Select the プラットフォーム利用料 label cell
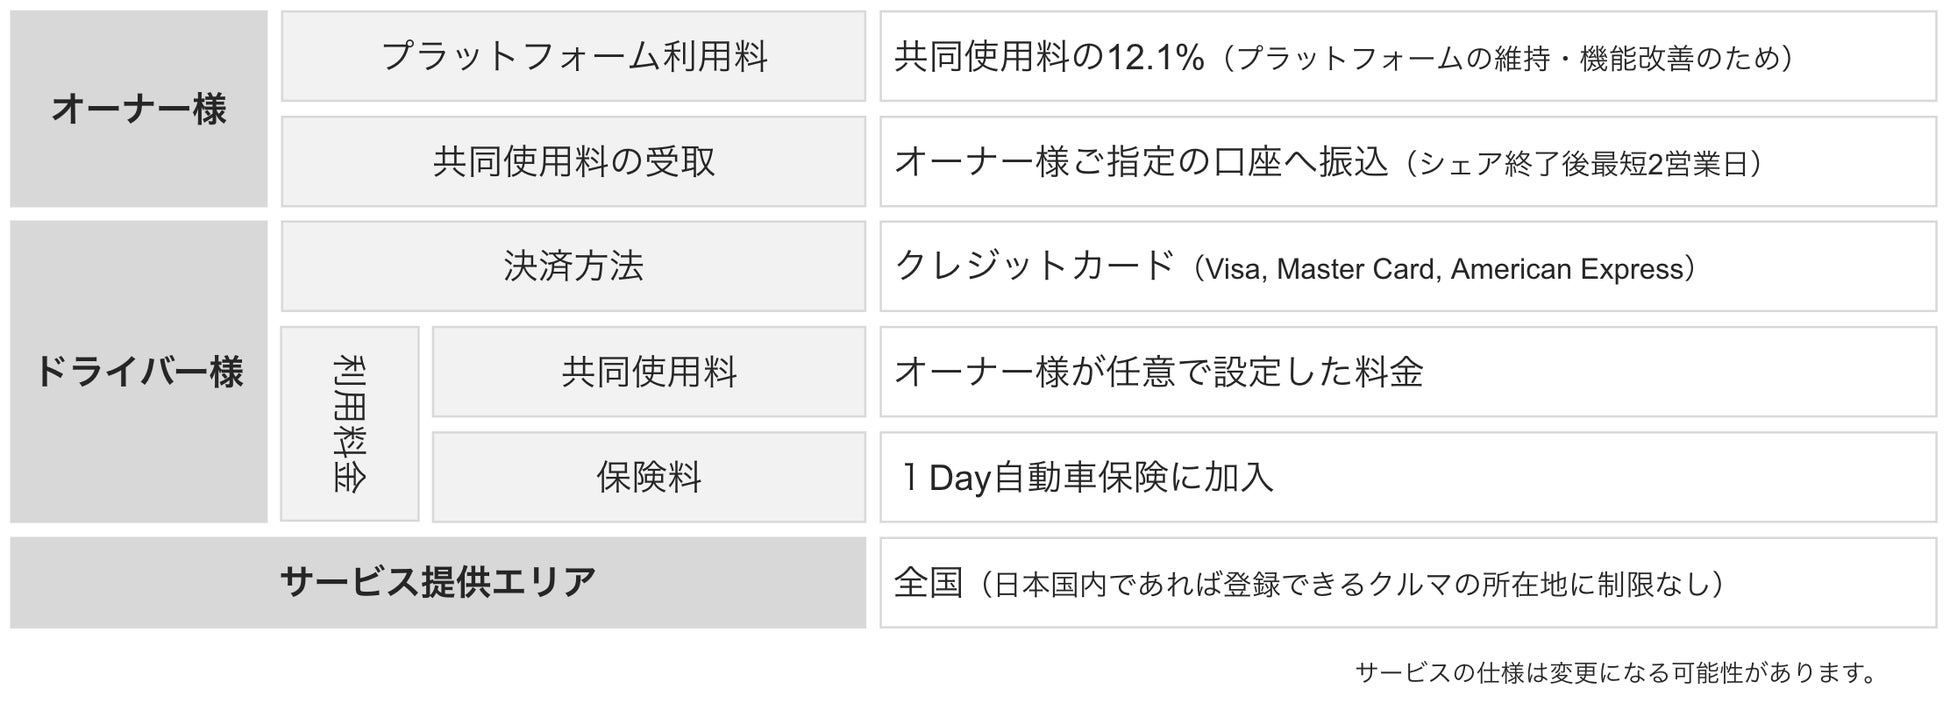The height and width of the screenshot is (717, 1950). [x=573, y=56]
